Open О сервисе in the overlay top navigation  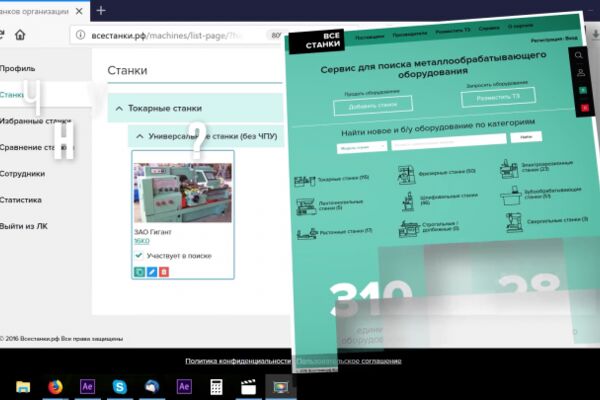click(520, 26)
